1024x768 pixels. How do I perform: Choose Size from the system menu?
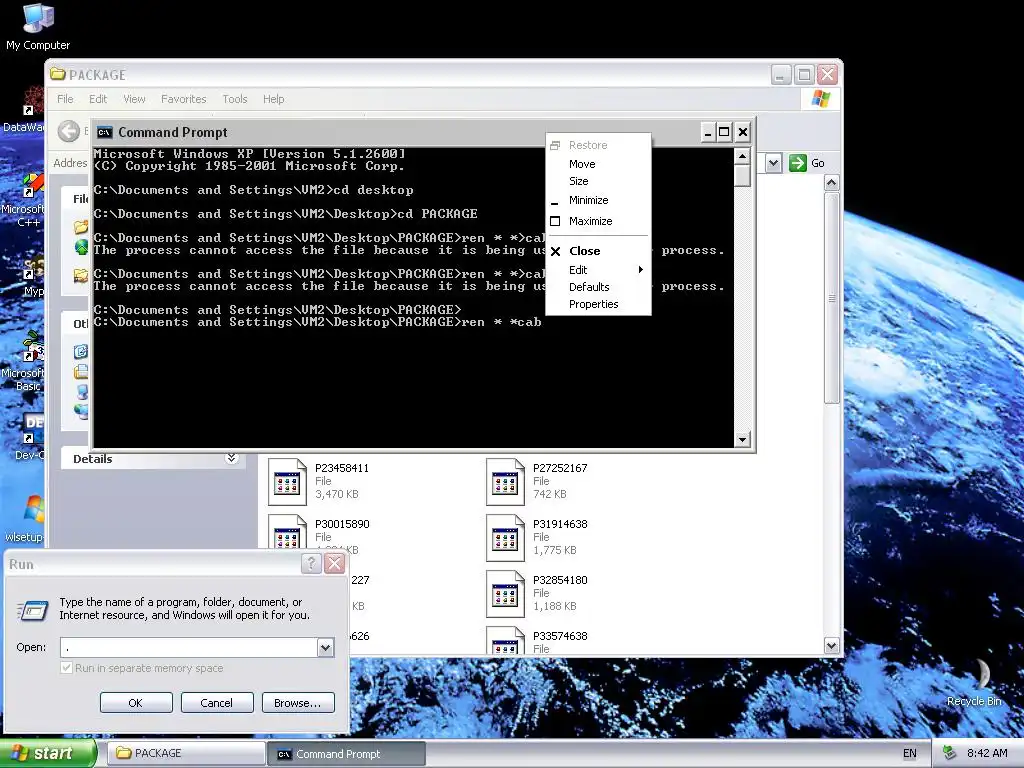(598, 181)
